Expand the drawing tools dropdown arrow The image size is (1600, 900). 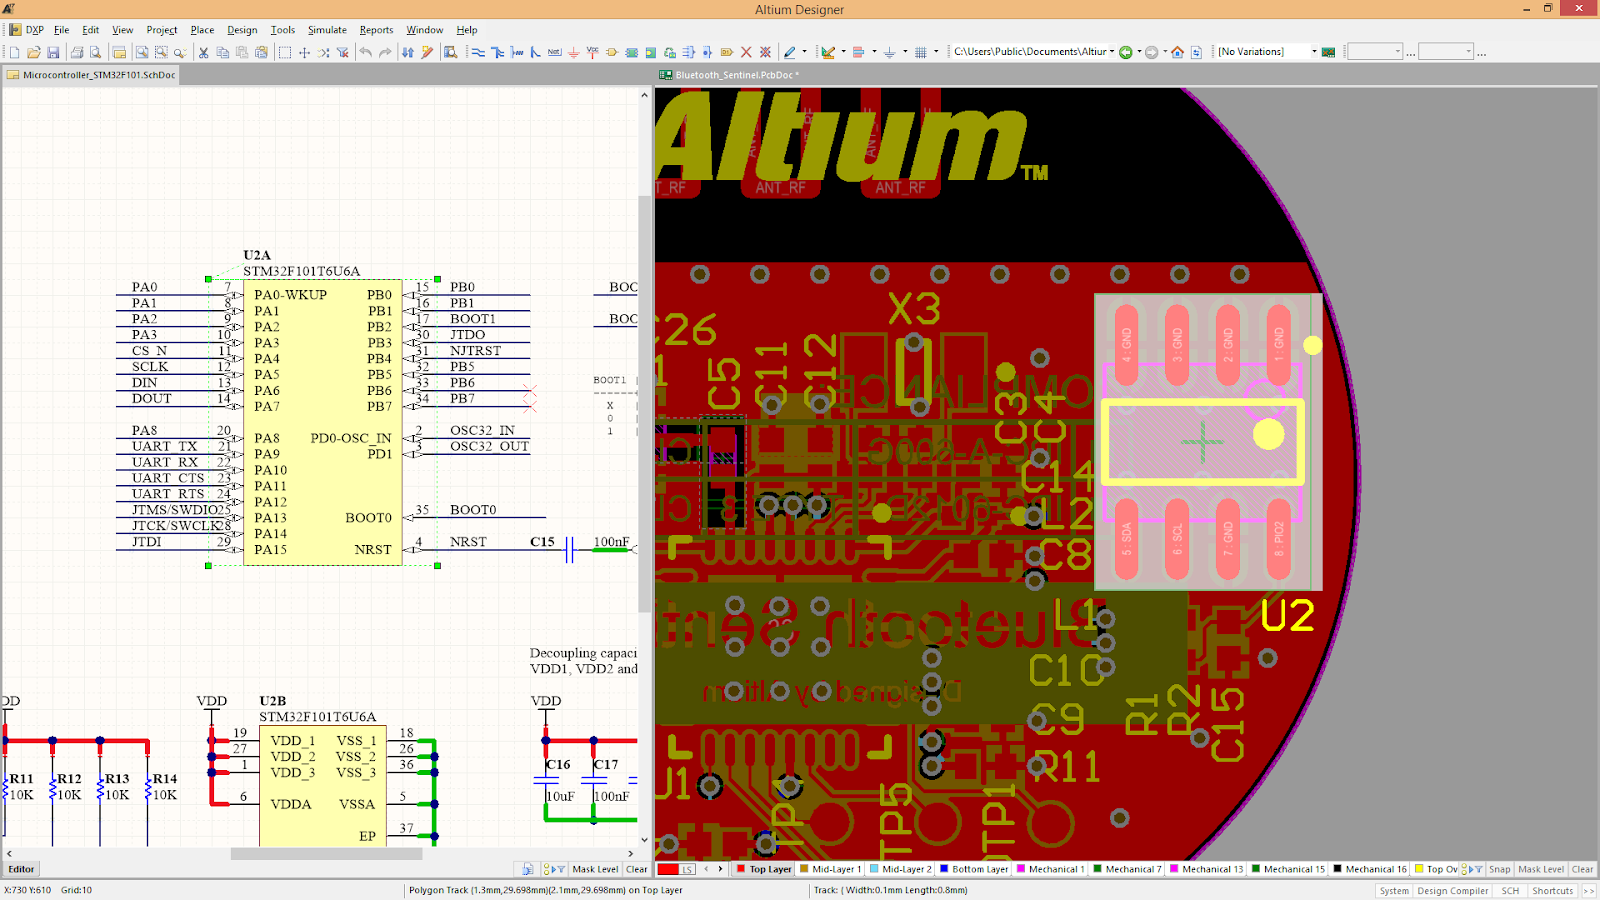coord(843,52)
